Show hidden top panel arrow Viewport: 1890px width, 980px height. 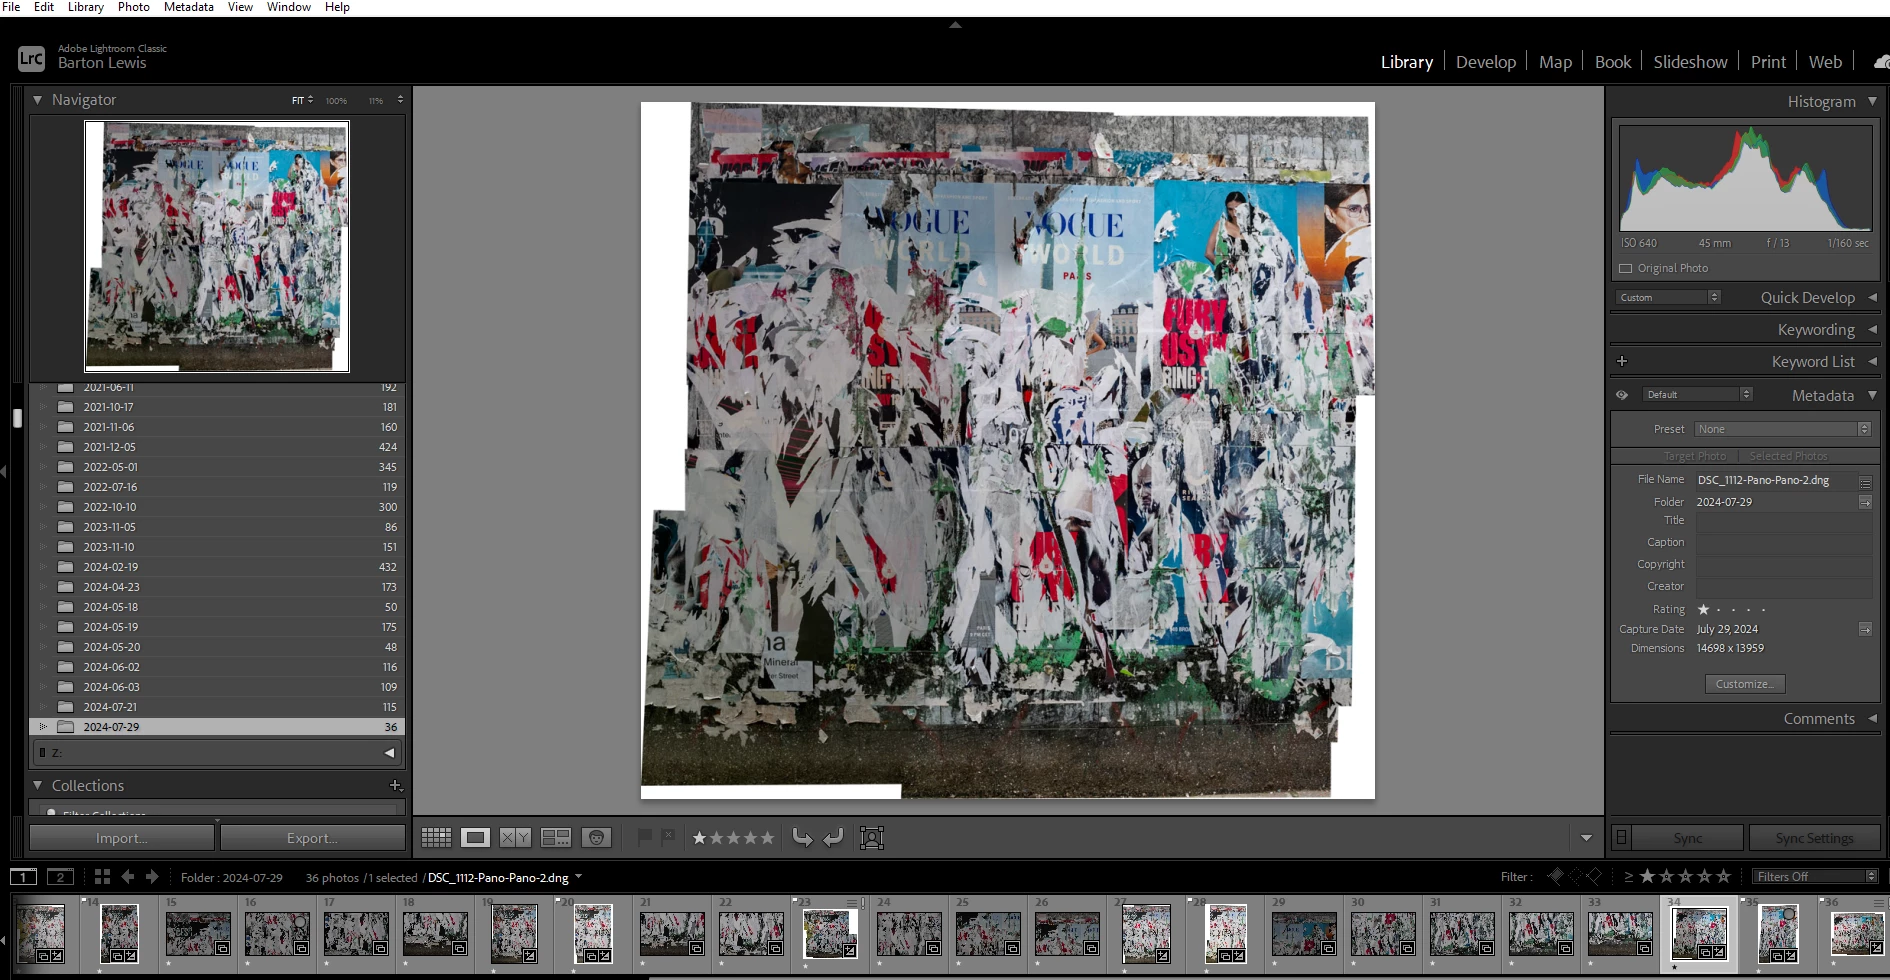click(955, 25)
